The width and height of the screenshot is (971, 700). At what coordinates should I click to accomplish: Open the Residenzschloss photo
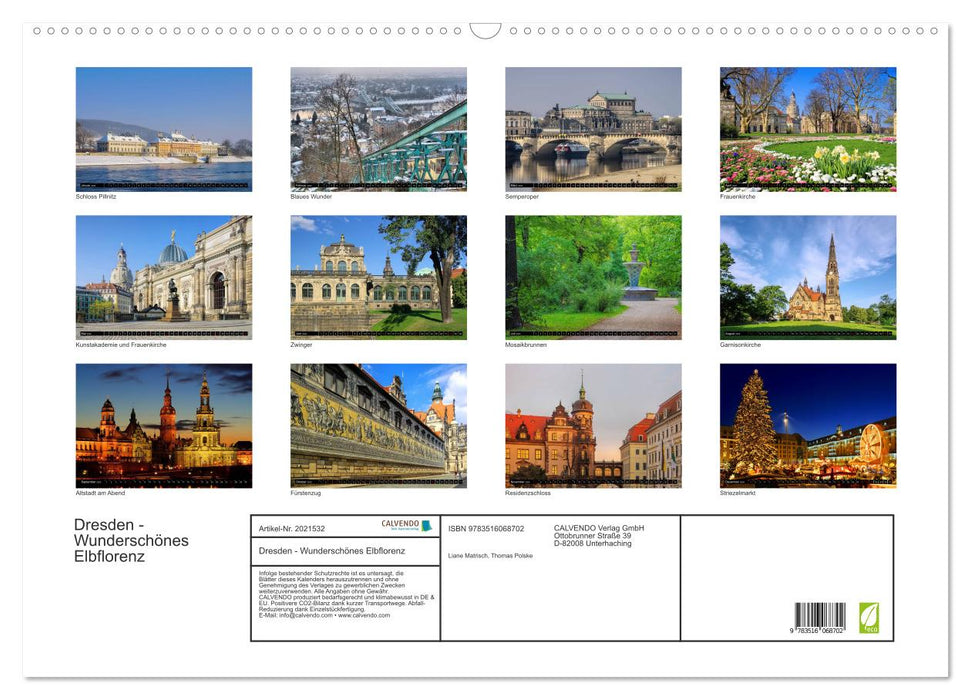tap(592, 425)
